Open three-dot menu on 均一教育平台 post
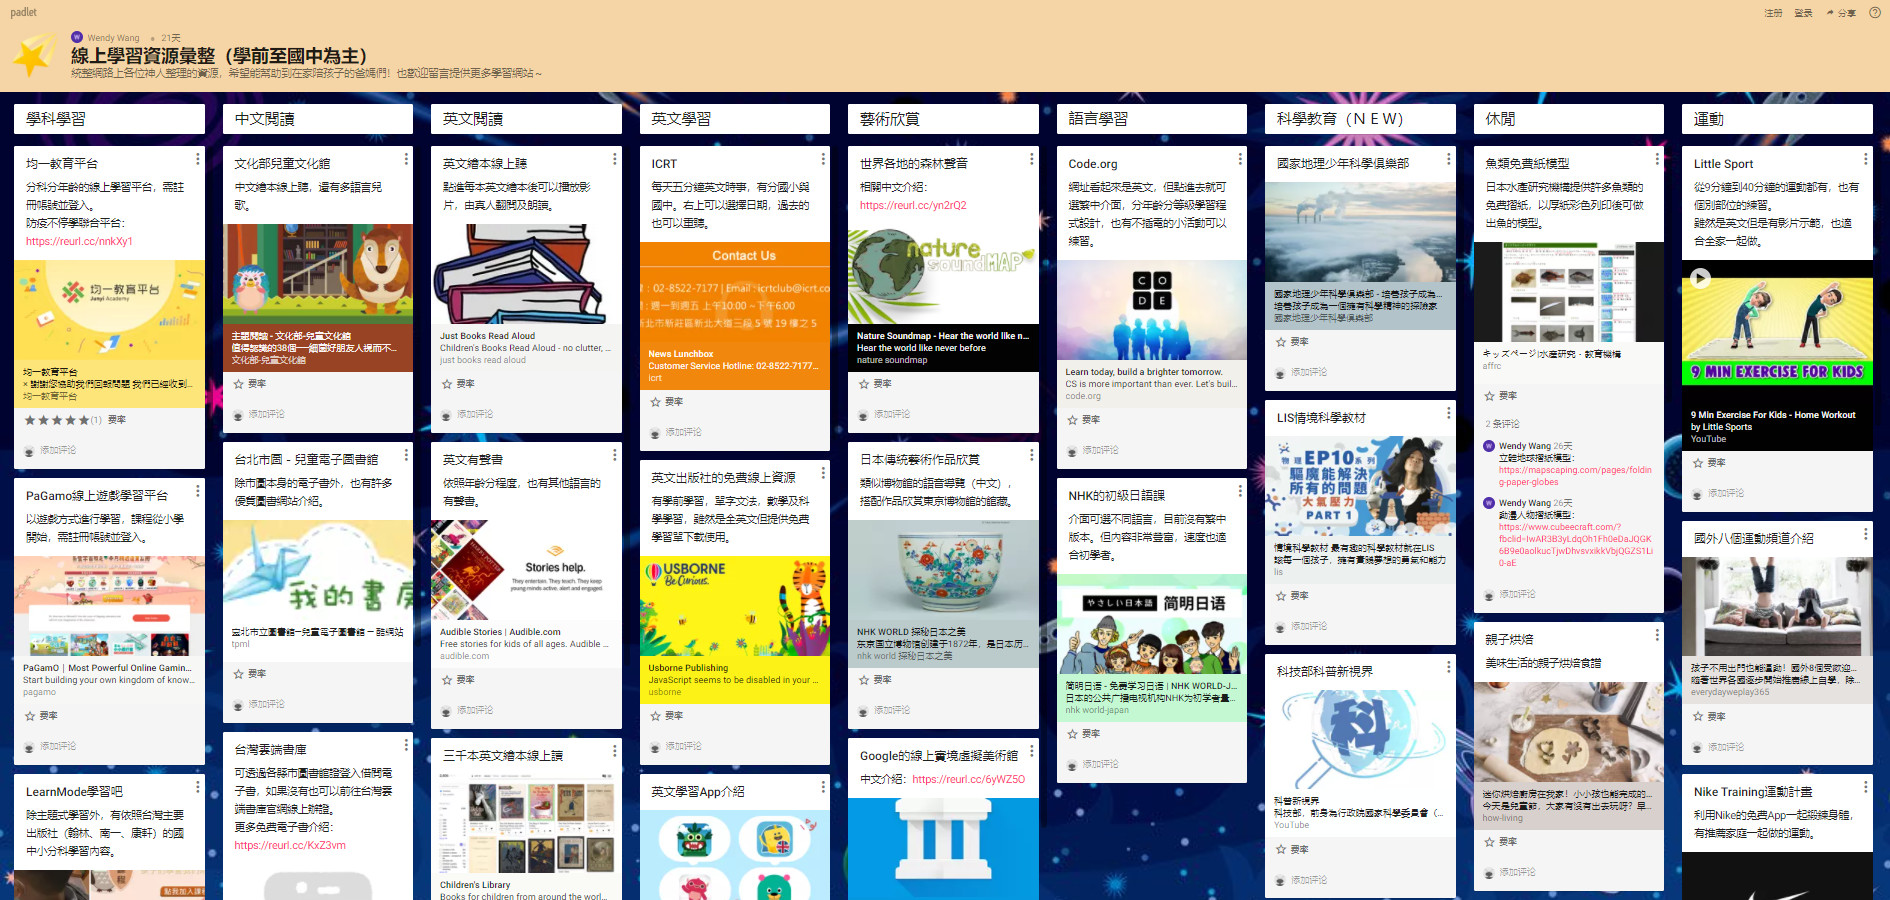 198,159
